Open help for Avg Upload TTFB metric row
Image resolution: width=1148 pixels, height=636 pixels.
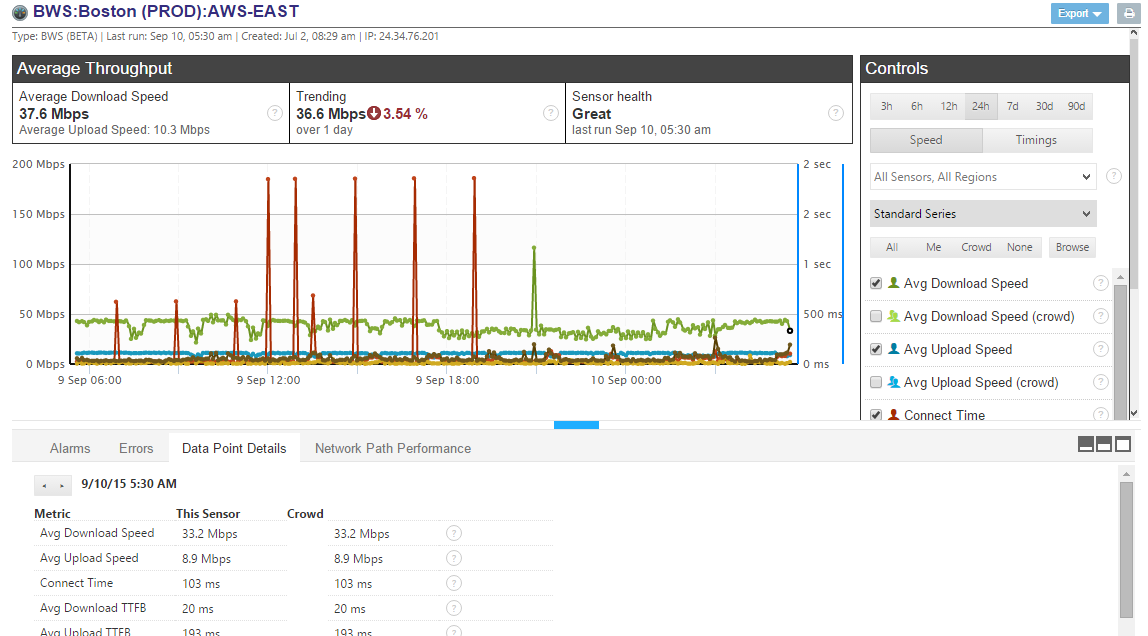454,632
